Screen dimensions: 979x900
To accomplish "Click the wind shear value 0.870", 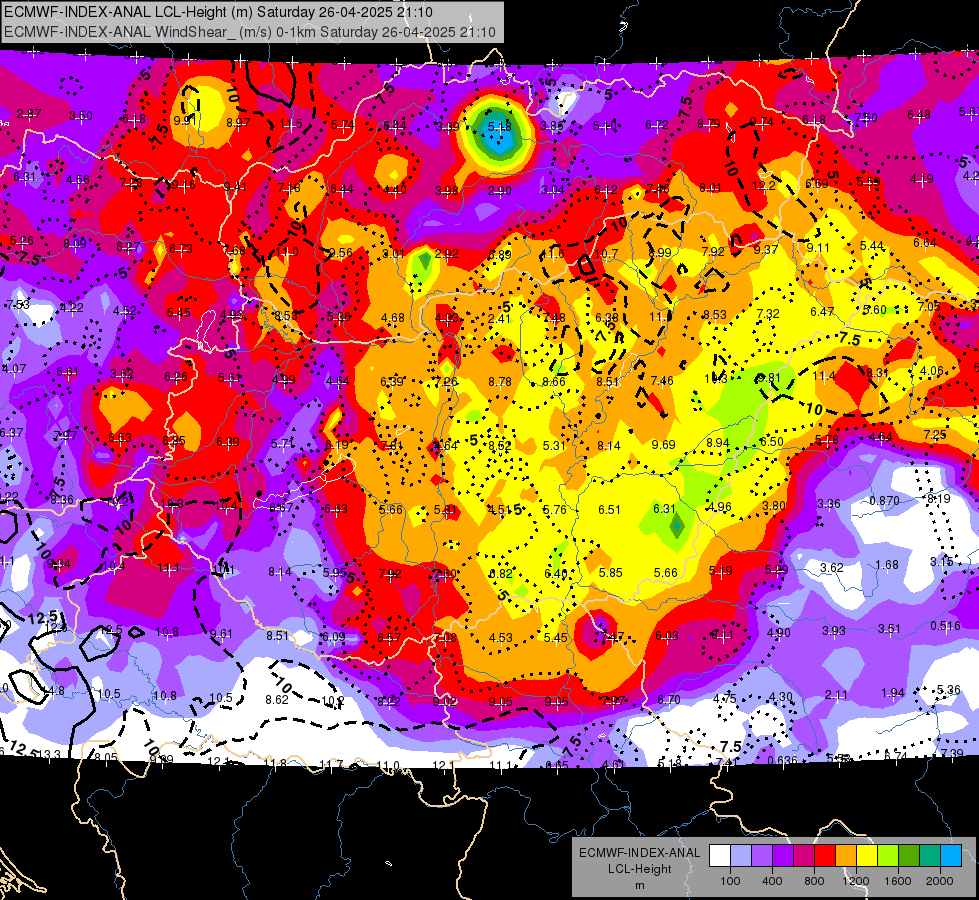I will tap(884, 500).
